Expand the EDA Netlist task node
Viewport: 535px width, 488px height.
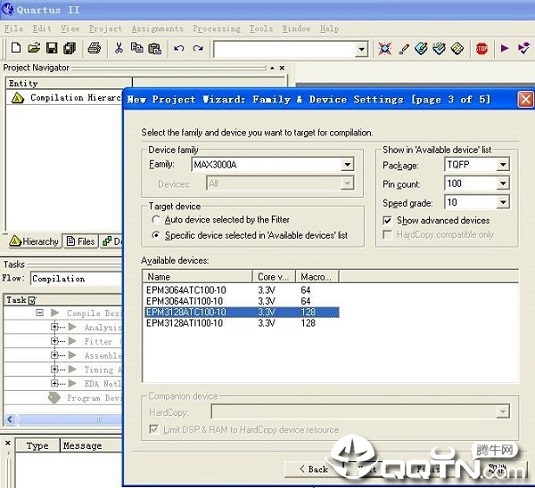point(54,383)
